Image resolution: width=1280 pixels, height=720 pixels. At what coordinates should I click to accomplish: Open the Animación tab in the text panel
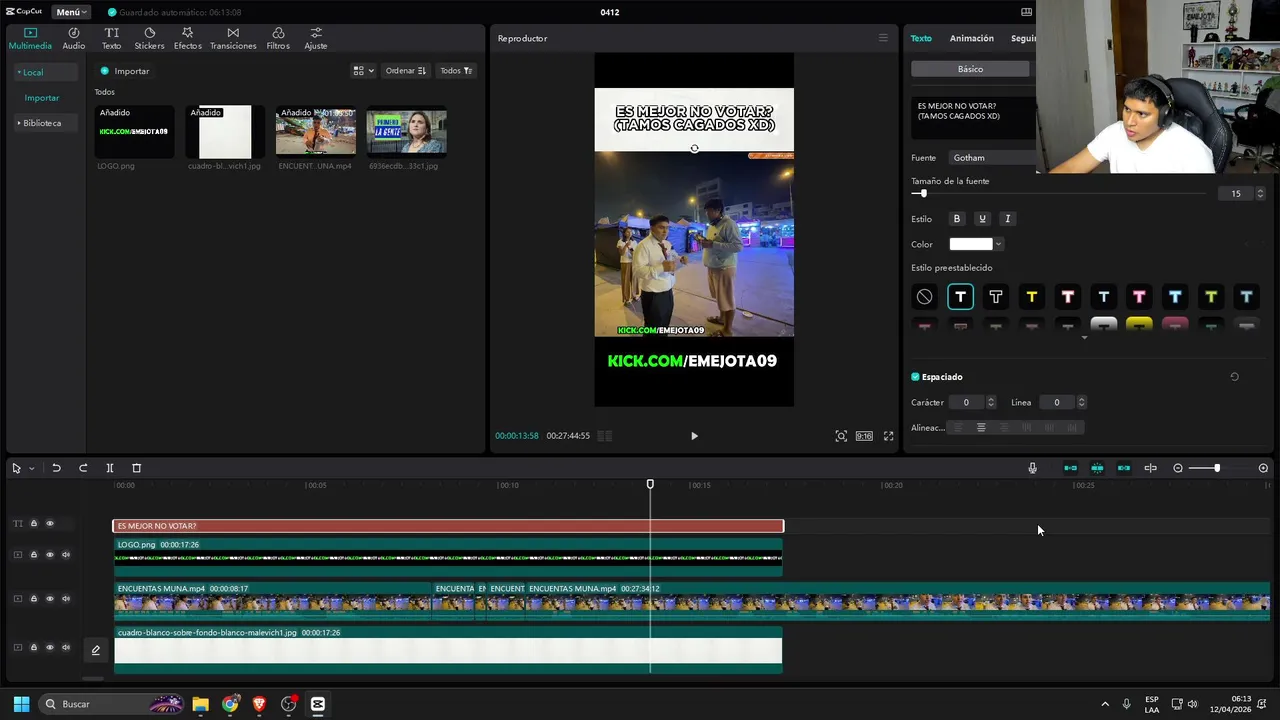click(x=971, y=38)
